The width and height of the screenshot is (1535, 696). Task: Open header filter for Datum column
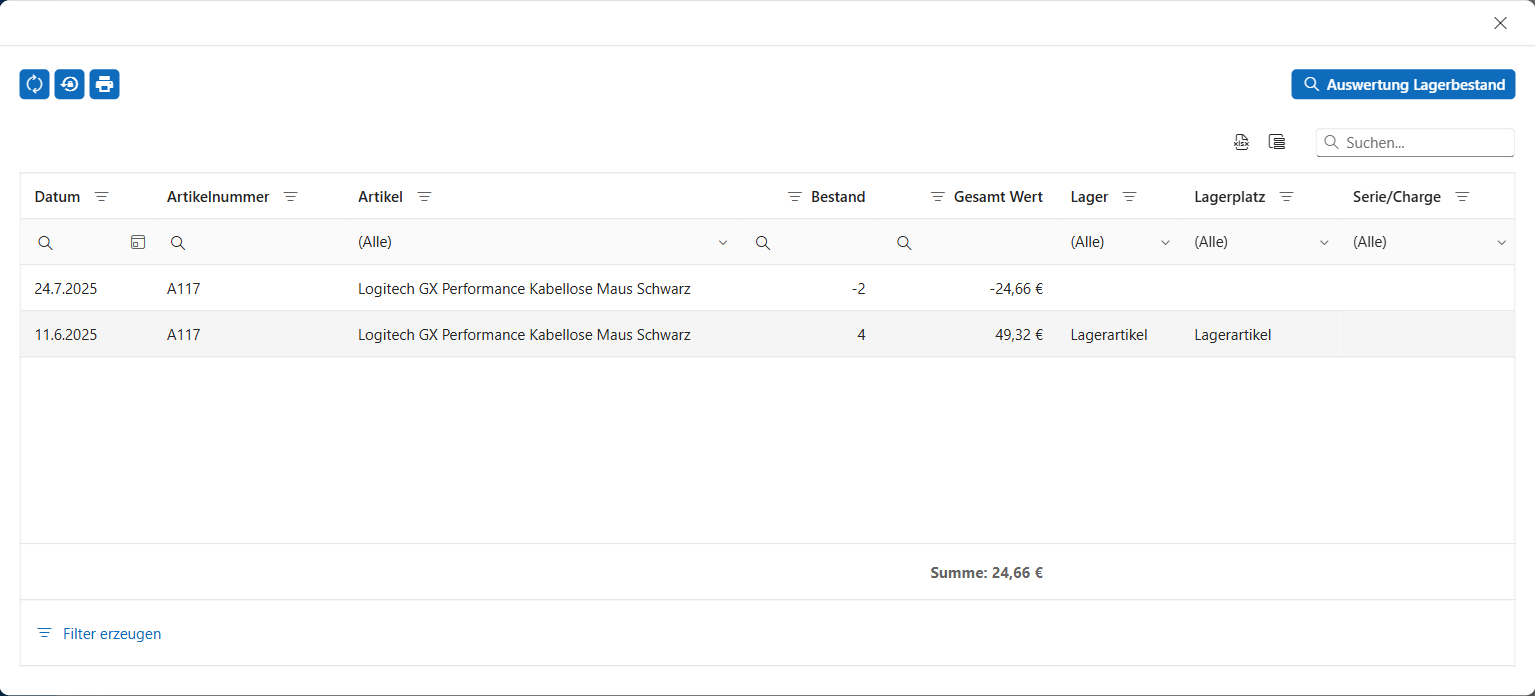coord(101,197)
